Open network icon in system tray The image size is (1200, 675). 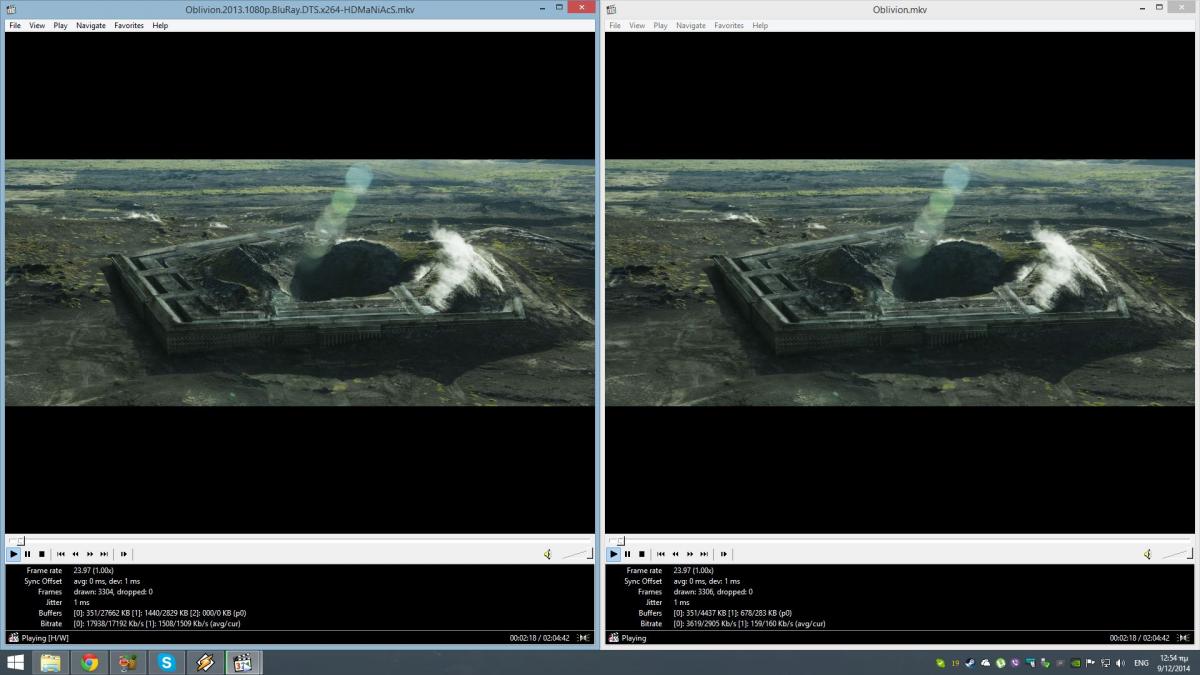click(1104, 663)
